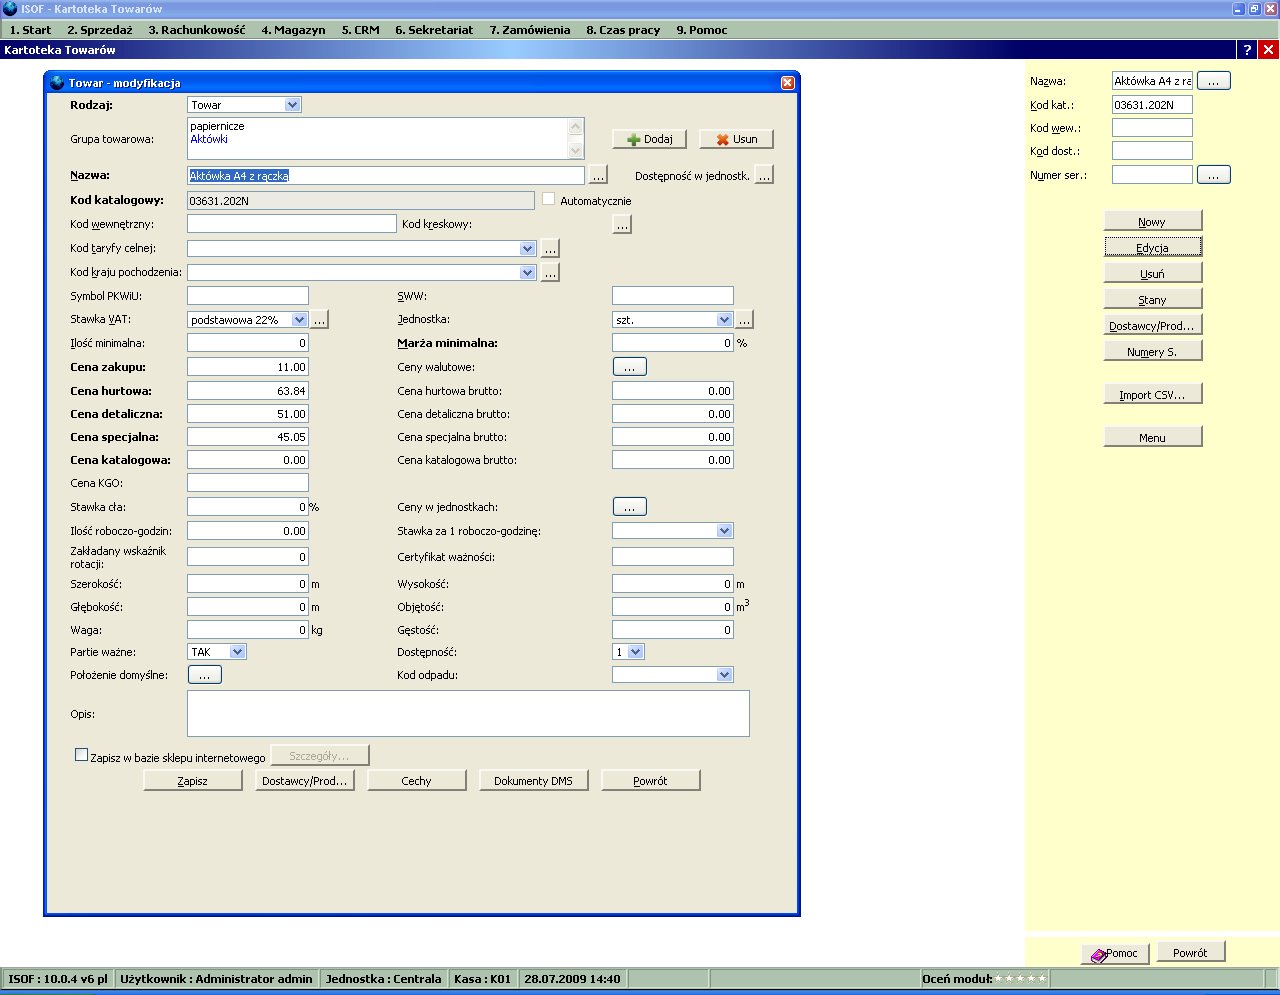
Task: Open the Stawka VAT dropdown
Action: [x=299, y=320]
